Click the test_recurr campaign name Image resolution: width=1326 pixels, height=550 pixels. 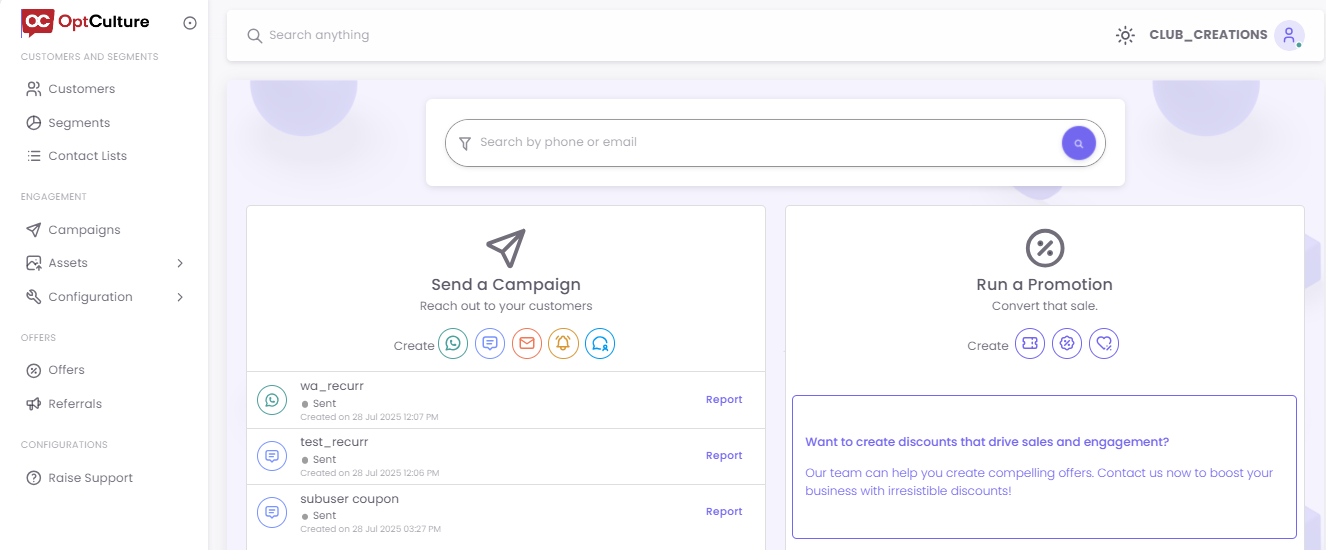pos(334,442)
